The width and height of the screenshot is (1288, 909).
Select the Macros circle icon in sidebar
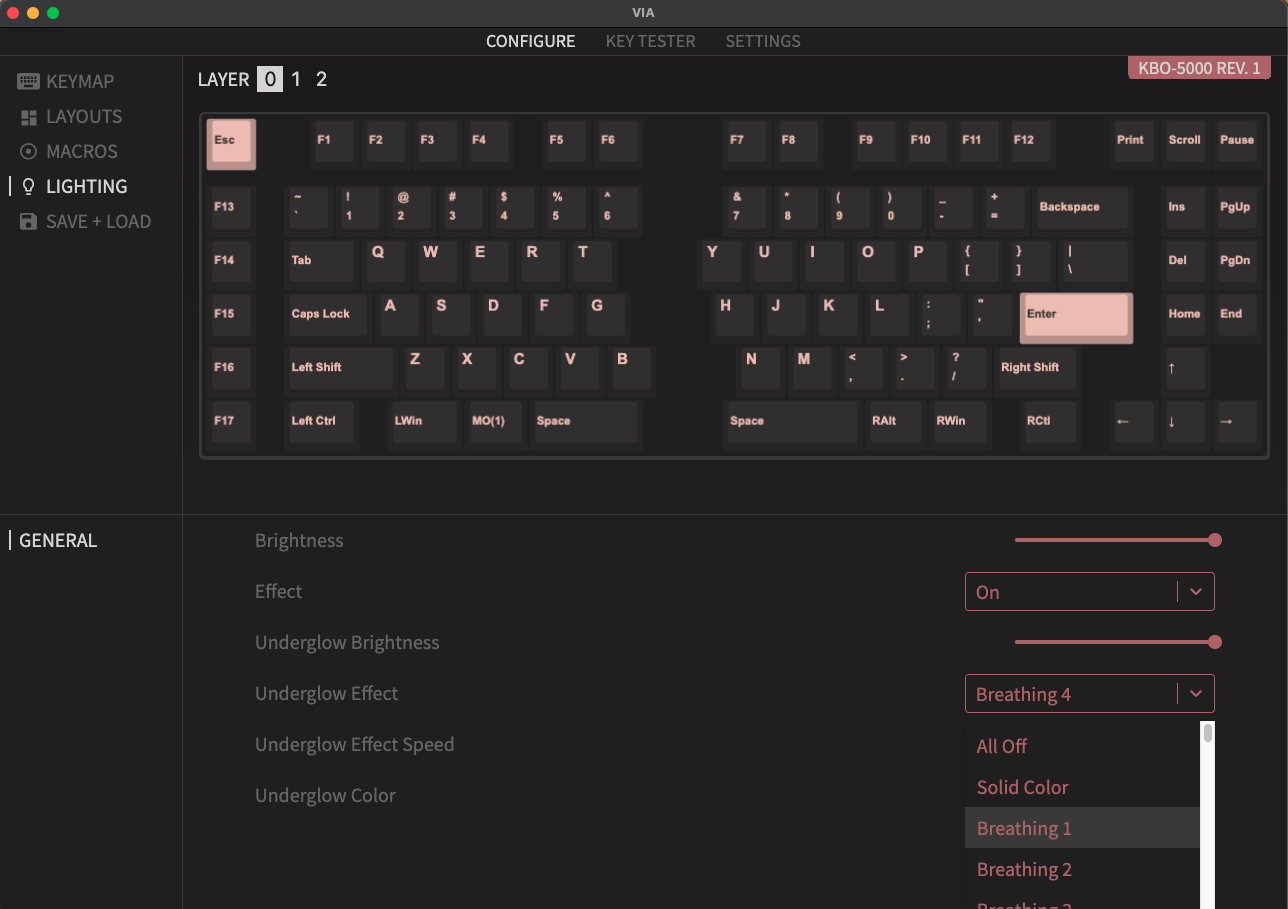tap(28, 152)
